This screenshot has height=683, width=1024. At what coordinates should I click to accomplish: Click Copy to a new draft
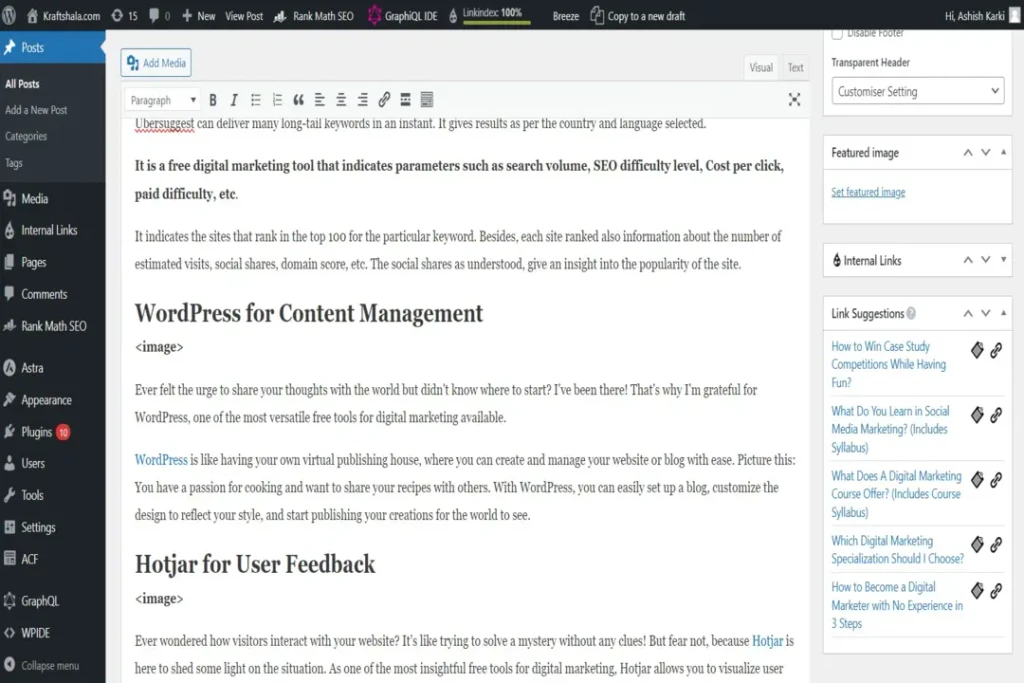[x=637, y=16]
